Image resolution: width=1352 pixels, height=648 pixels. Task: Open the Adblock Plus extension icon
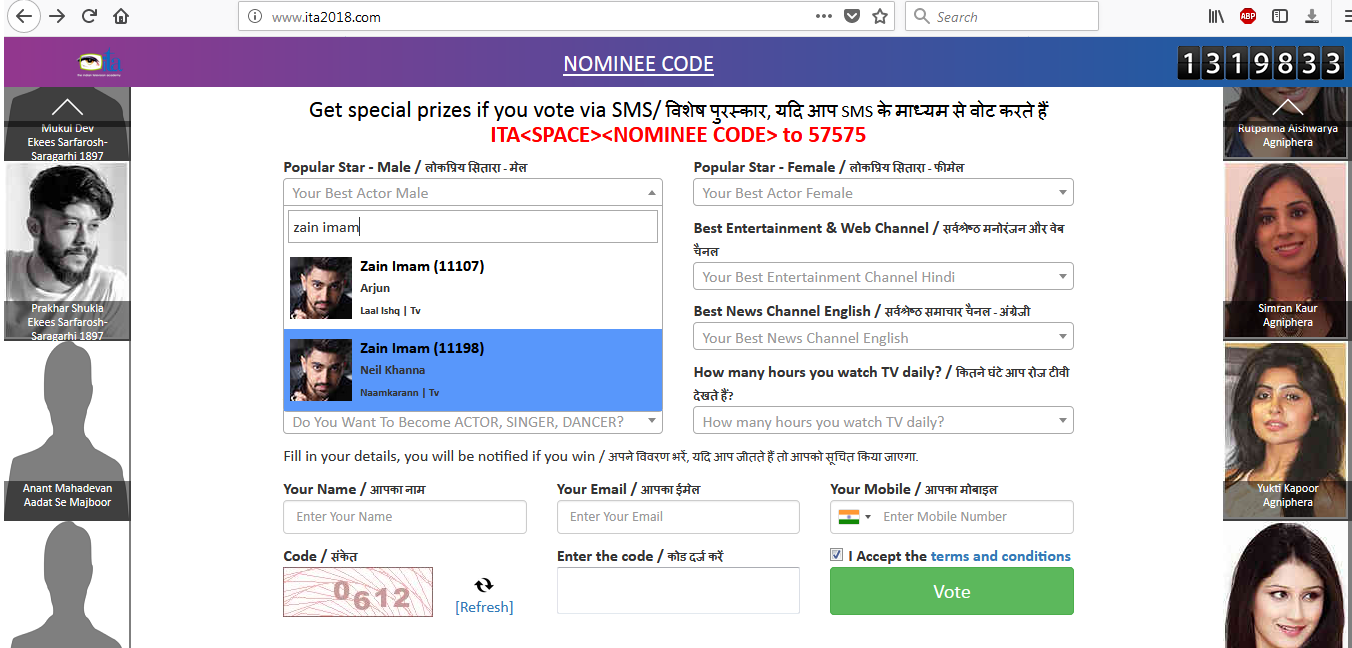1248,16
